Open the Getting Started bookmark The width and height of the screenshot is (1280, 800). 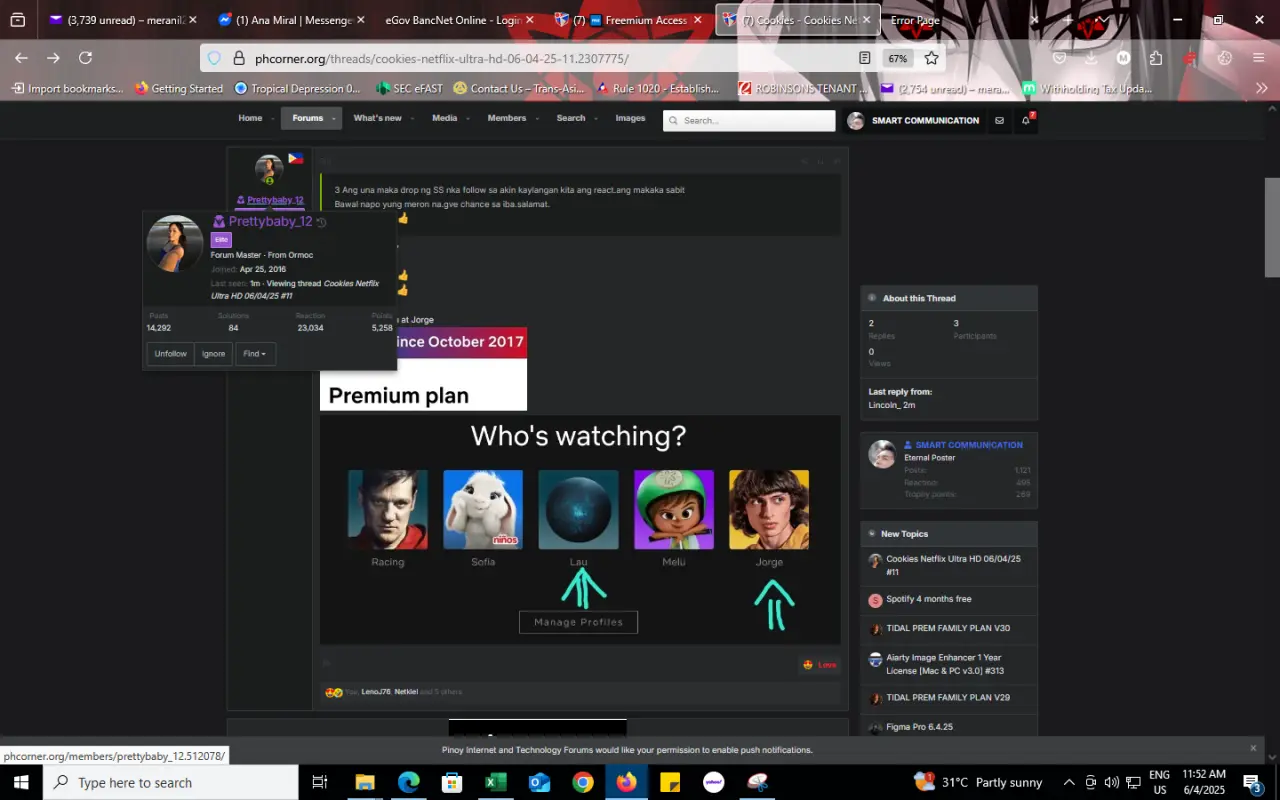(179, 89)
